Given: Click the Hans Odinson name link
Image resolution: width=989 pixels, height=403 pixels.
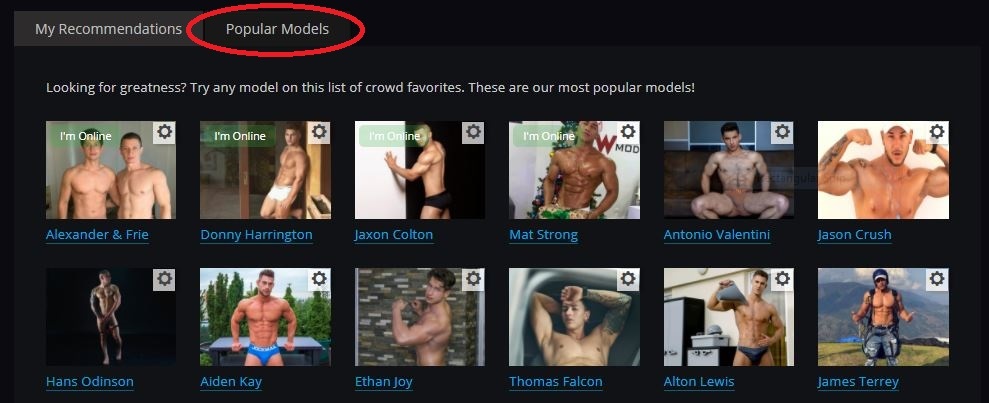Looking at the screenshot, I should [90, 382].
